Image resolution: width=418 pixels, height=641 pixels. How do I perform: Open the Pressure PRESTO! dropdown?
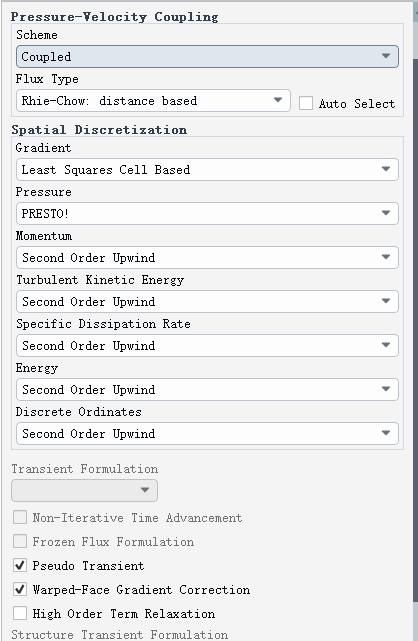(207, 213)
